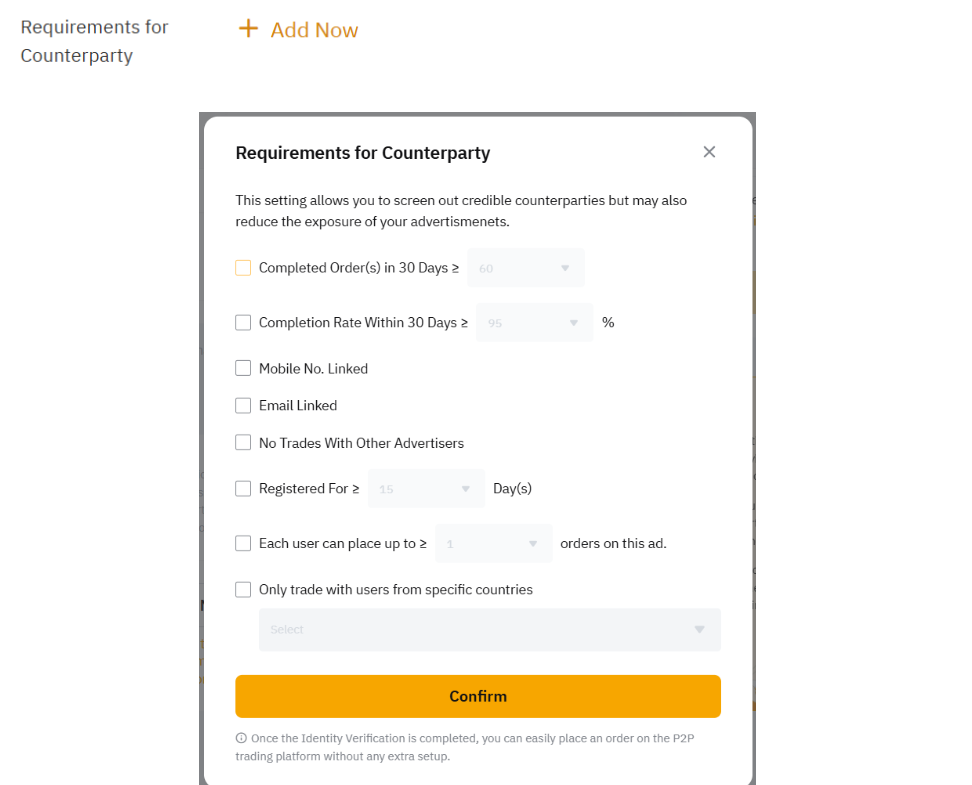
Task: Click the Requirements for Counterparty side label
Action: 95,41
